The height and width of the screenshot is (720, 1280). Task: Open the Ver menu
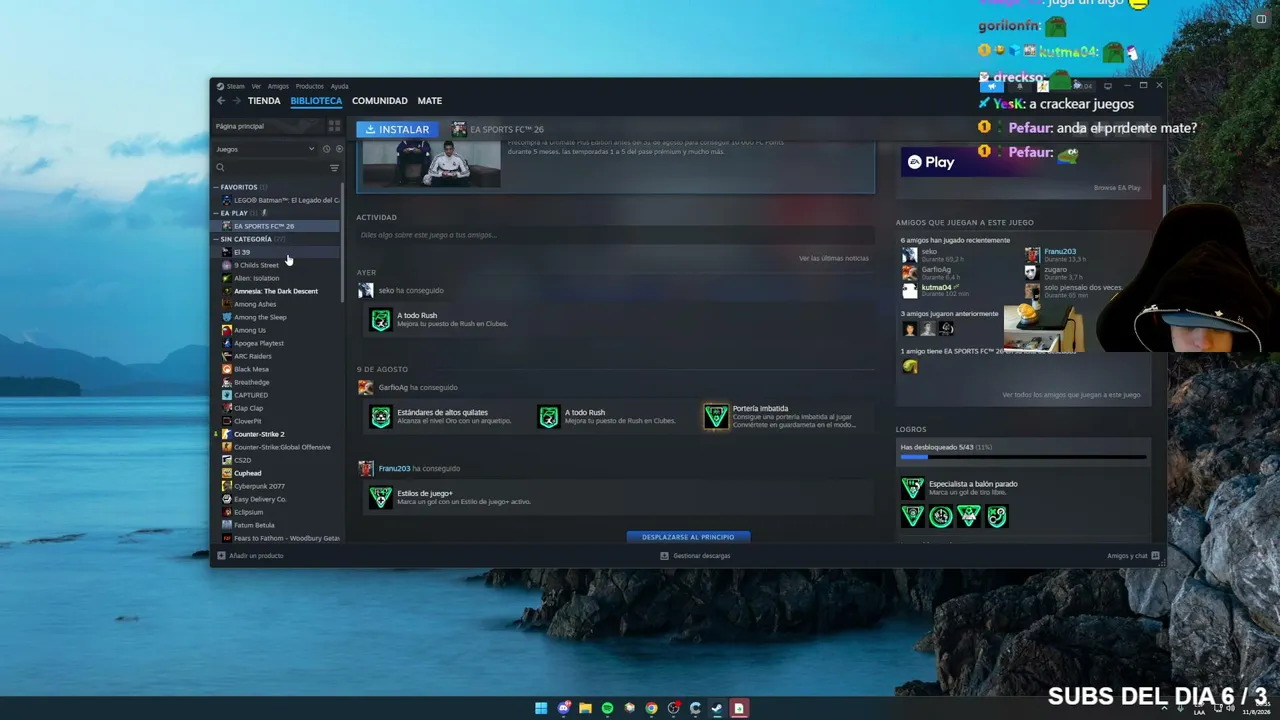click(256, 86)
